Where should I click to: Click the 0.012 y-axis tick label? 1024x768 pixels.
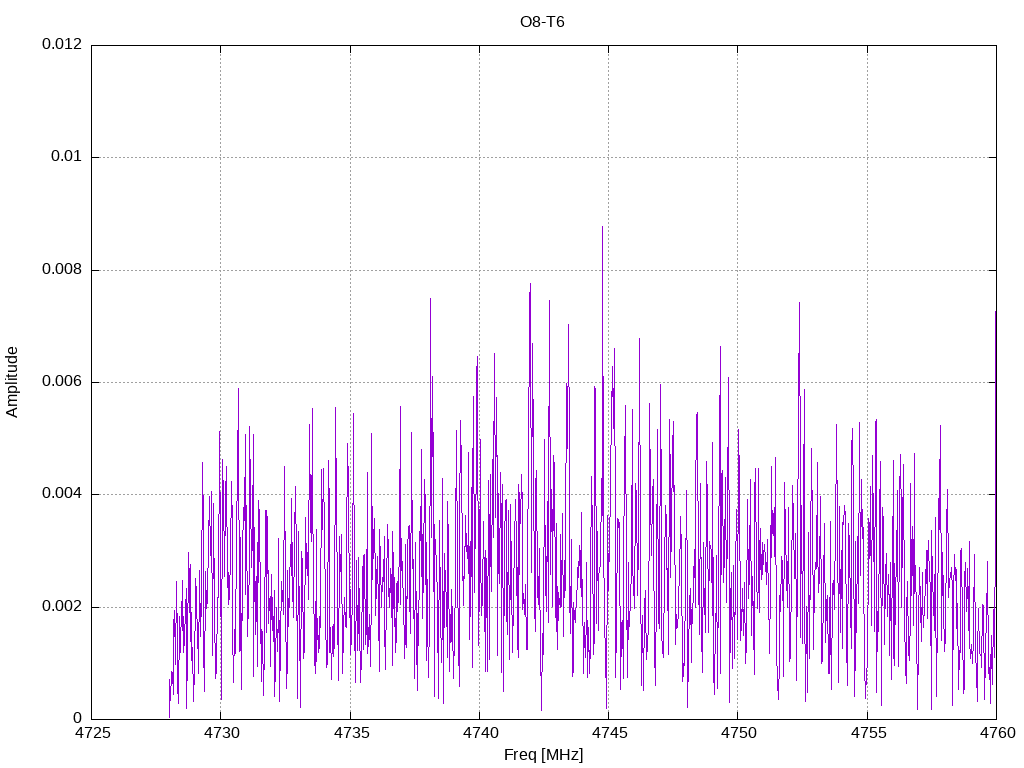pyautogui.click(x=62, y=44)
